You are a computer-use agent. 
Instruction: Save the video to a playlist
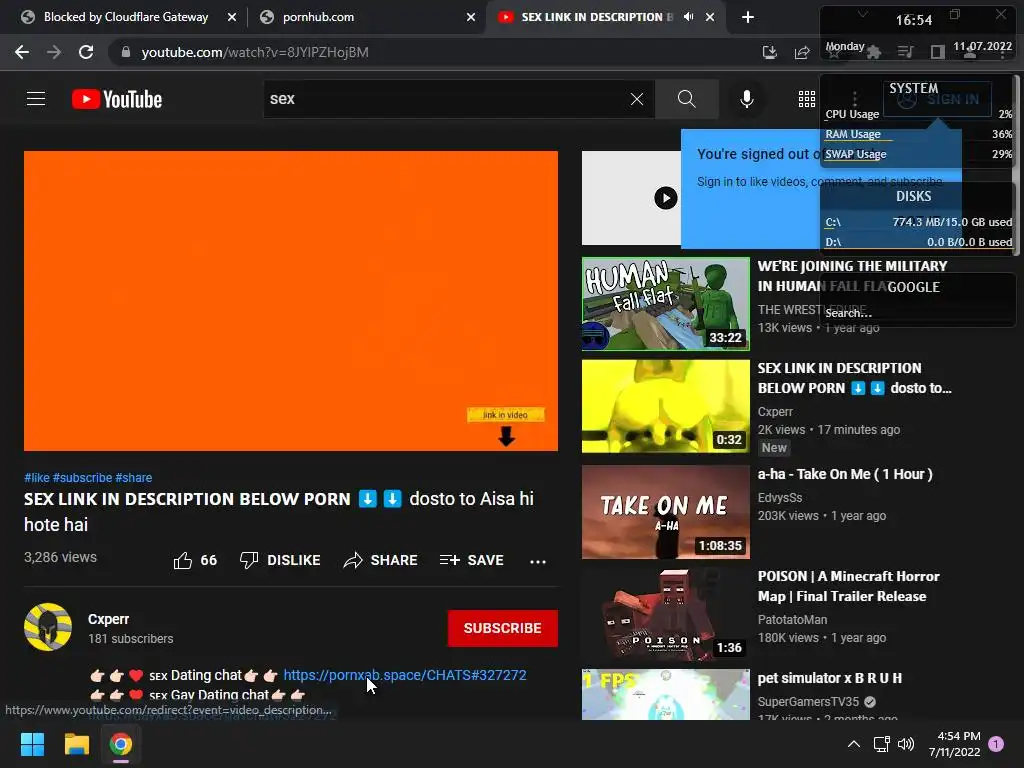click(472, 560)
